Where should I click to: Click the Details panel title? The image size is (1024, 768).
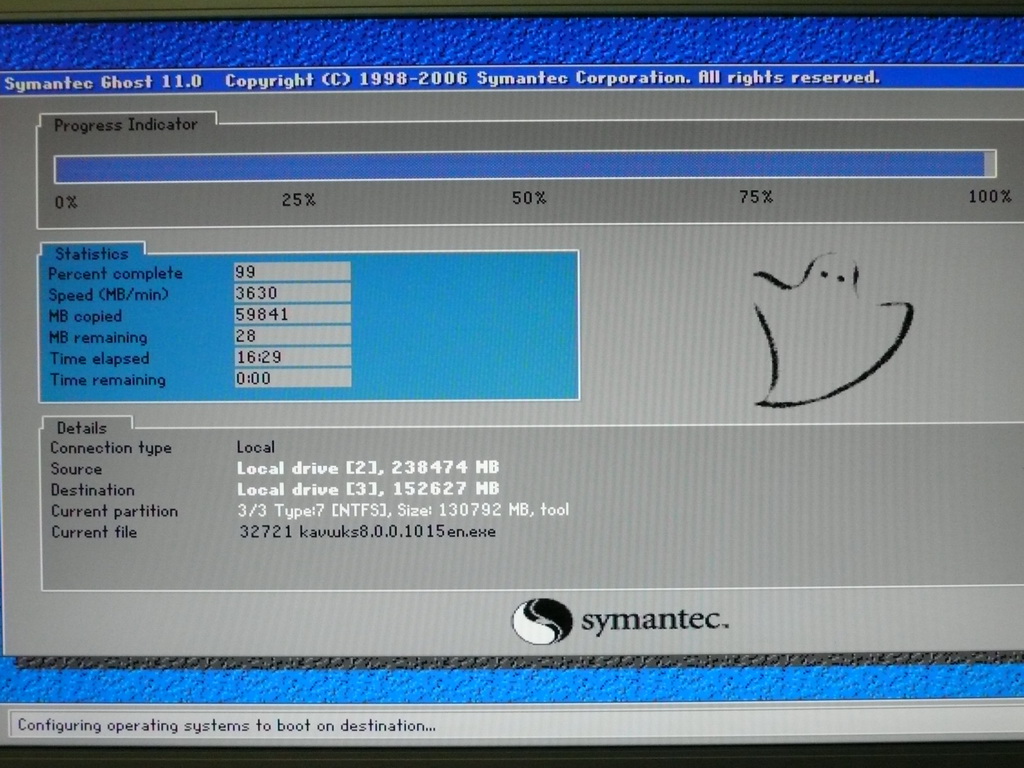pos(82,428)
